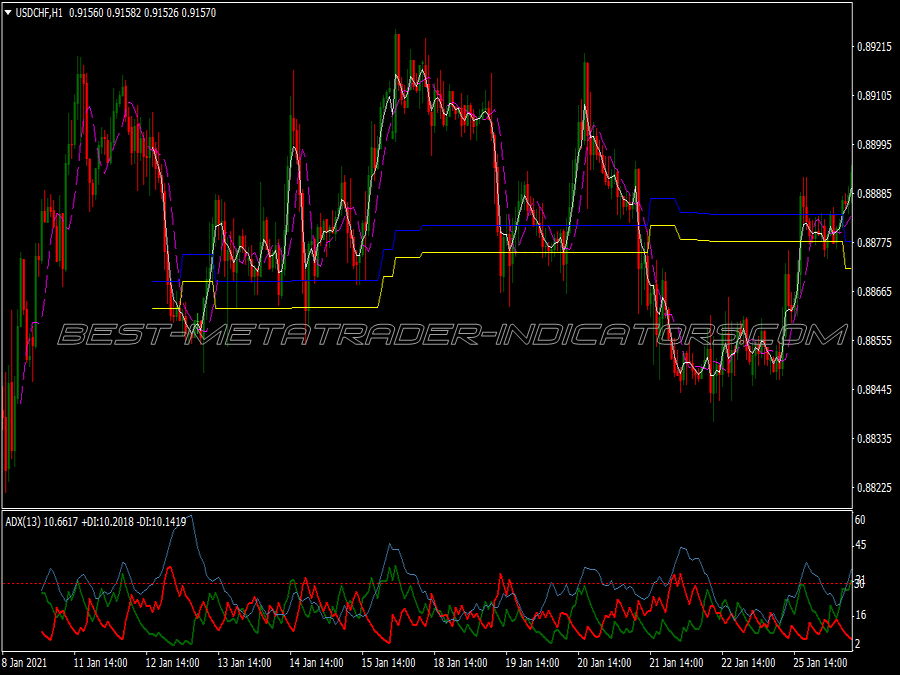
Task: Click the 15 Jan 14:00 time label
Action: point(389,662)
